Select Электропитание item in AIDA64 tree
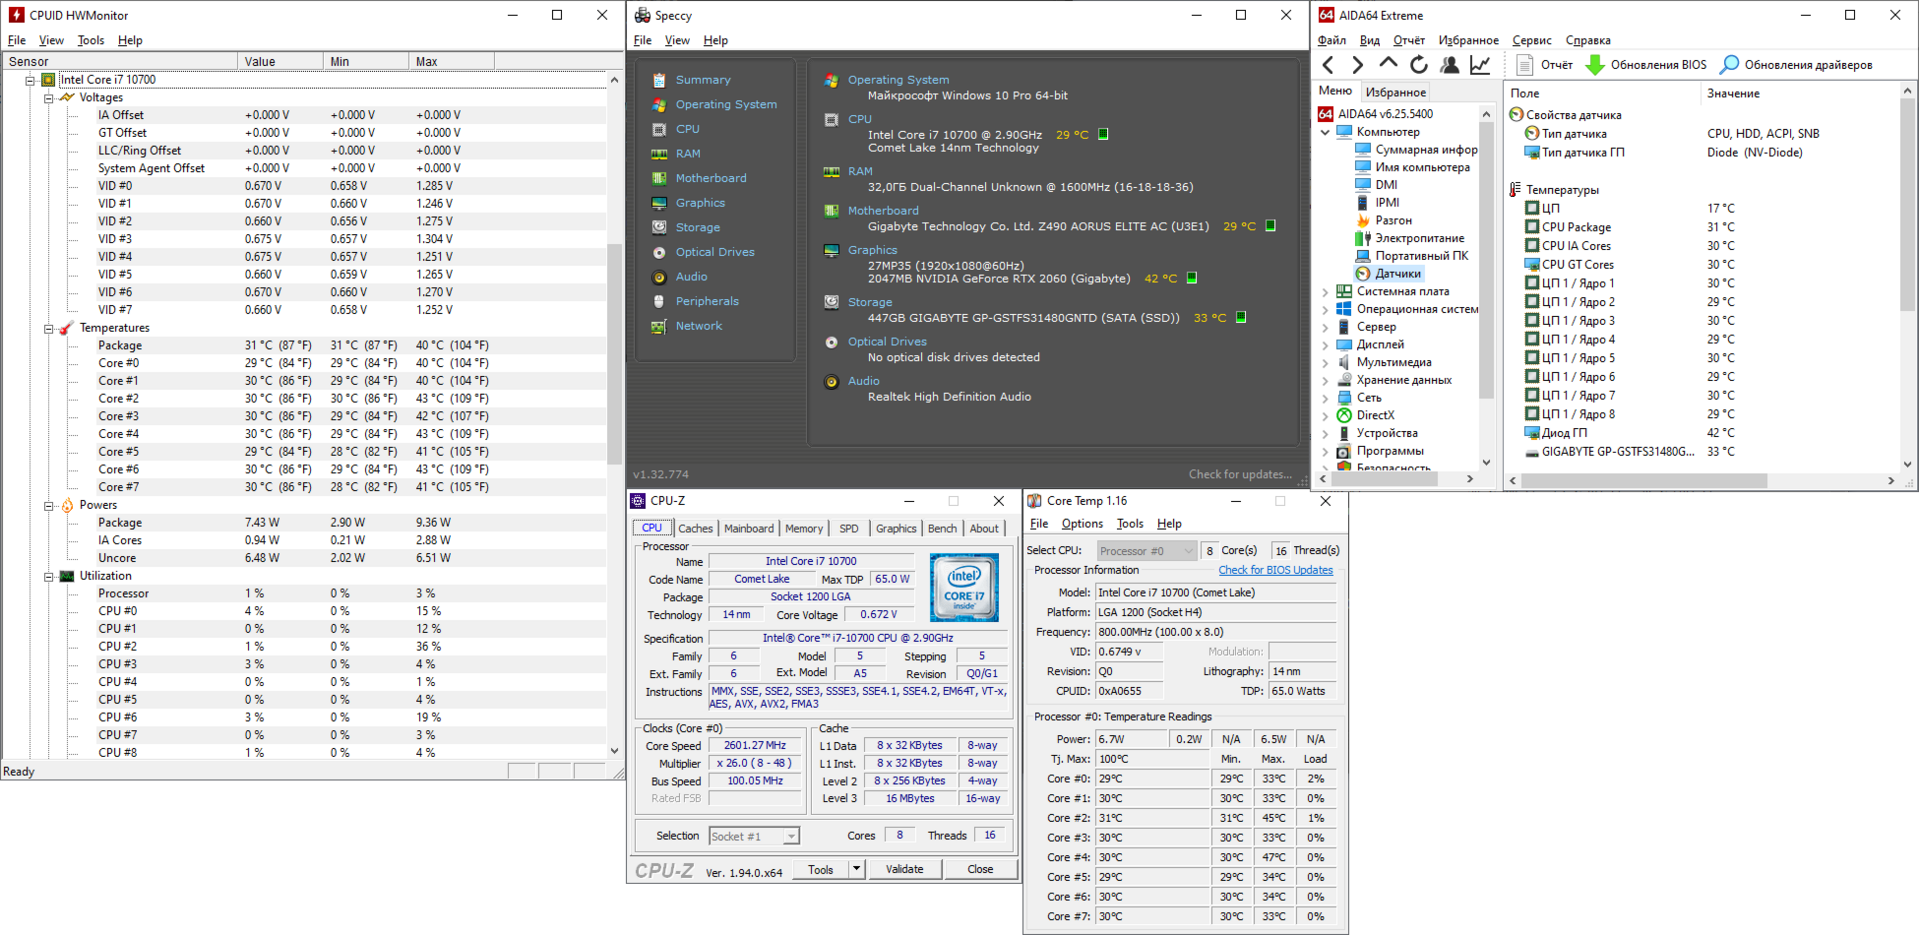 [1418, 238]
